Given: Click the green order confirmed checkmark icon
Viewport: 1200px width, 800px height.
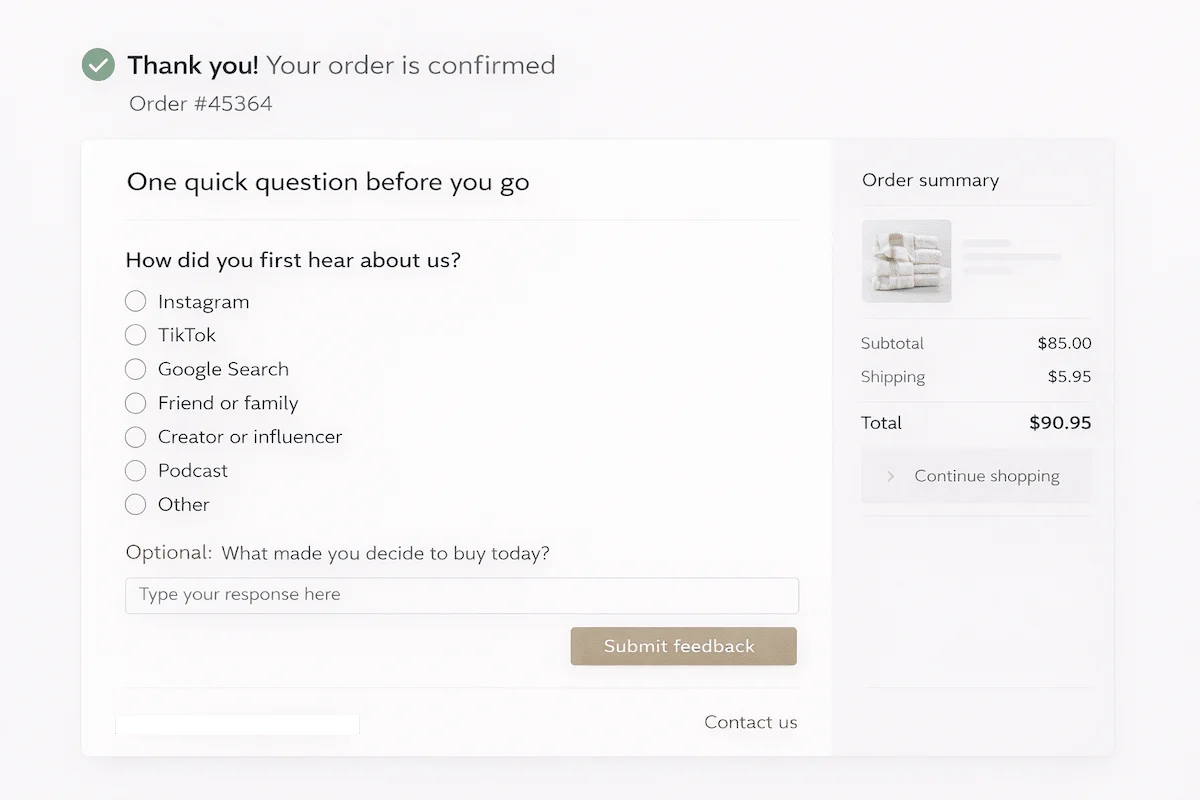Looking at the screenshot, I should pyautogui.click(x=97, y=64).
